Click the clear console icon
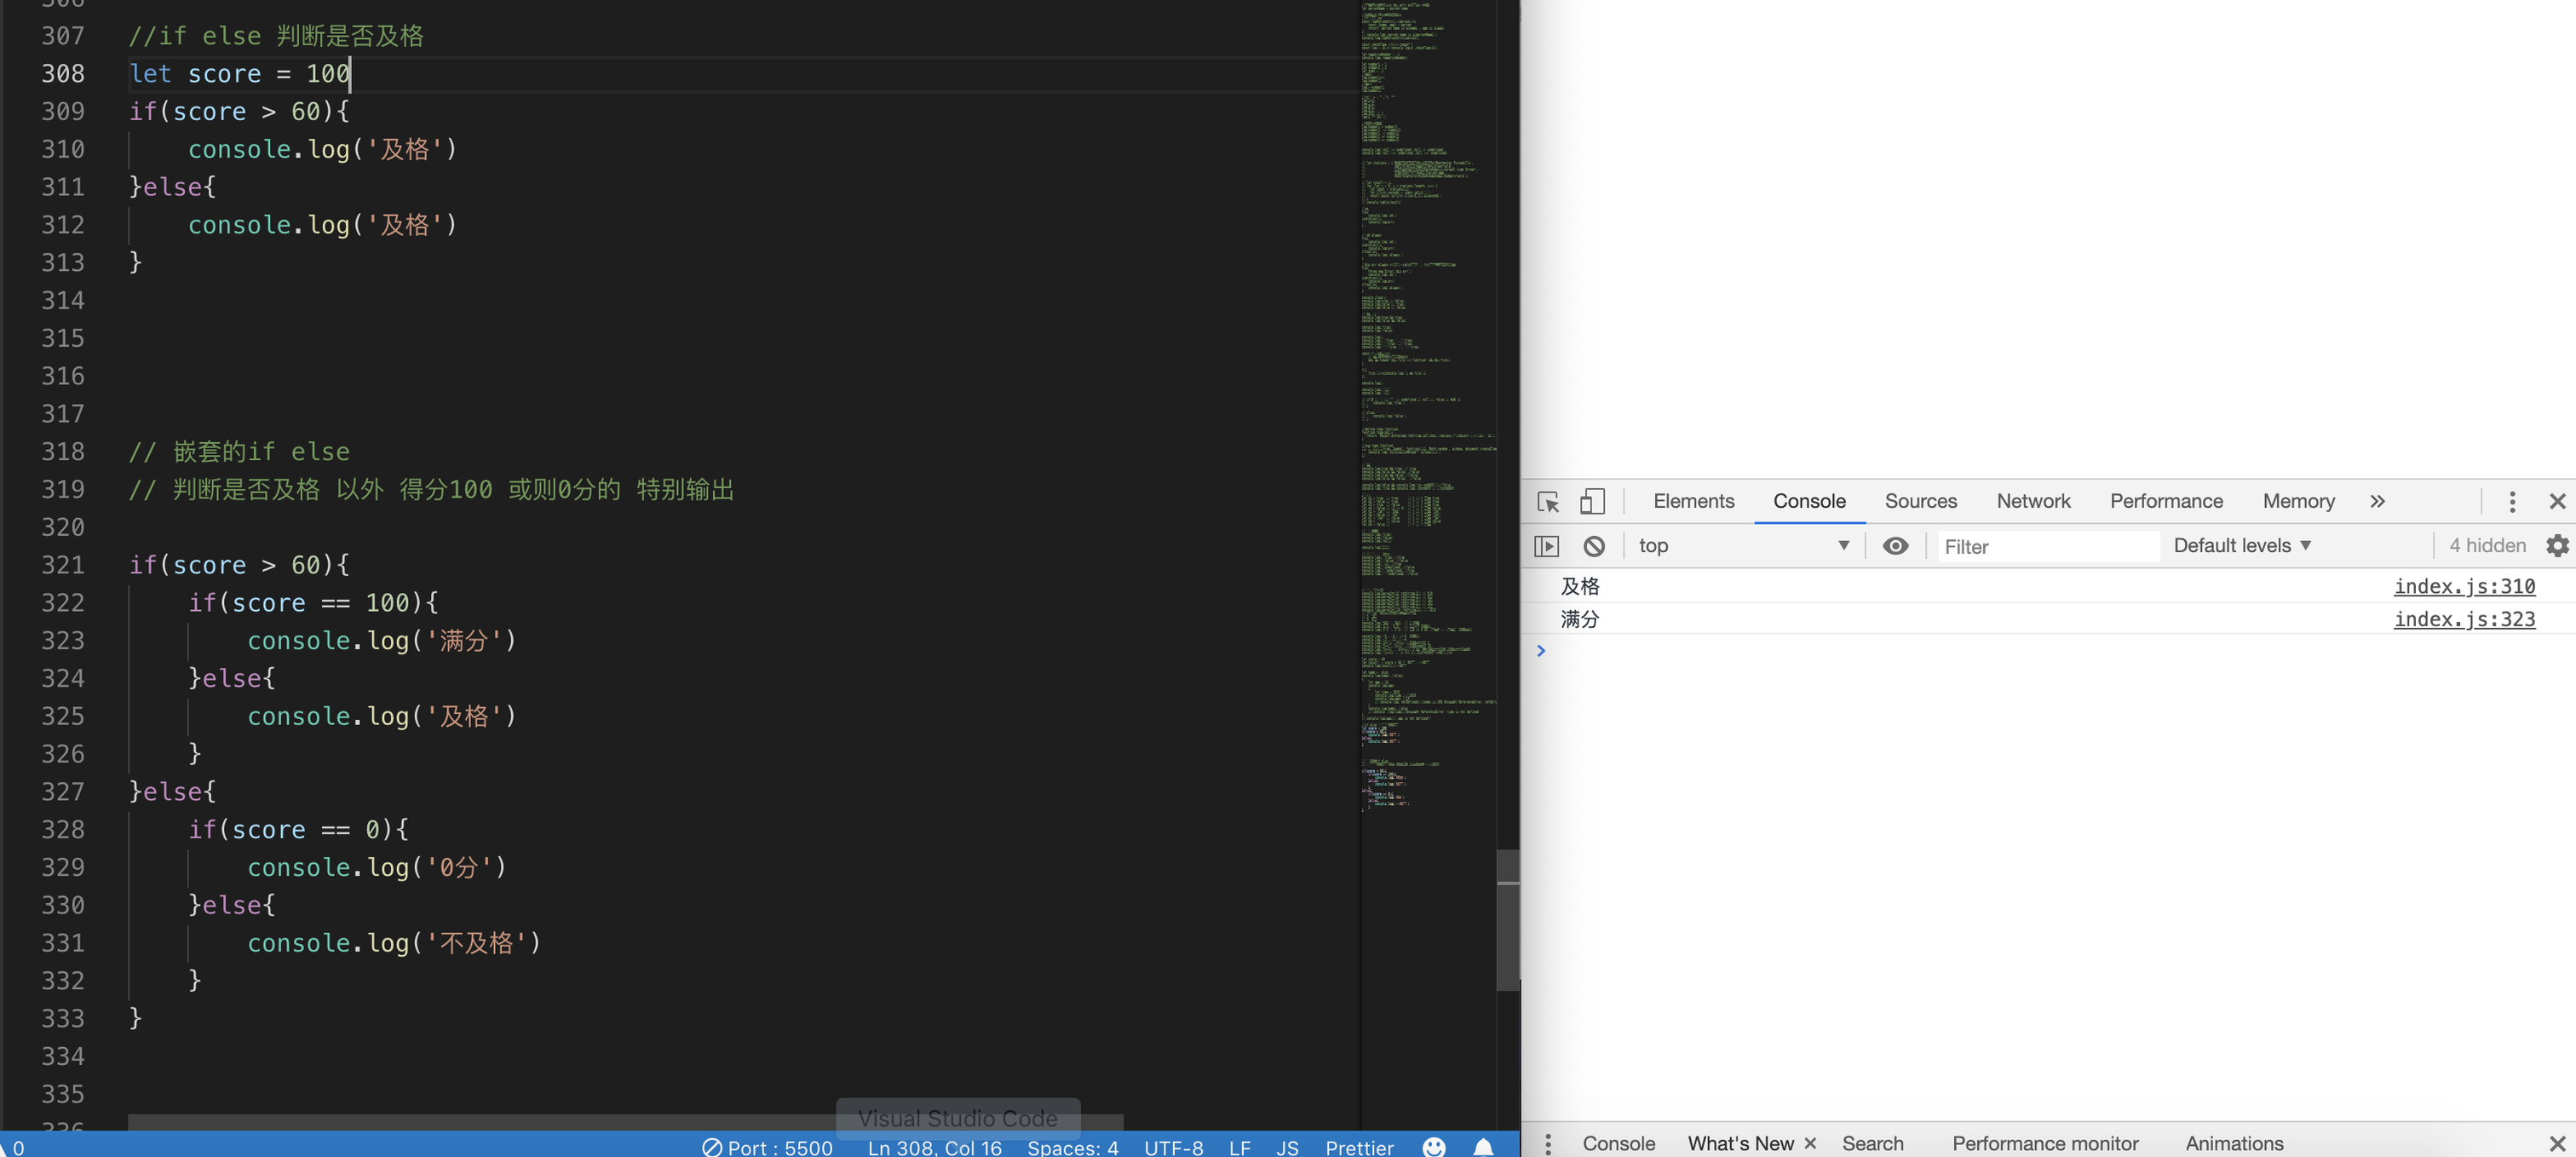 tap(1594, 546)
